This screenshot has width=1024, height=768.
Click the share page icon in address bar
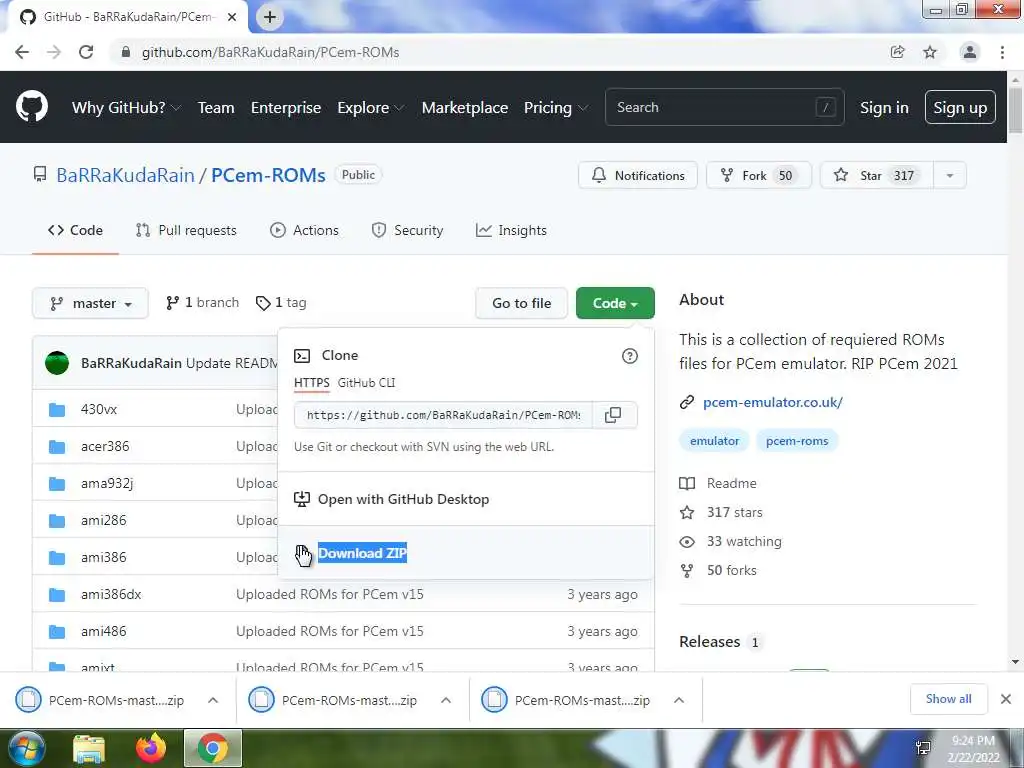(897, 52)
